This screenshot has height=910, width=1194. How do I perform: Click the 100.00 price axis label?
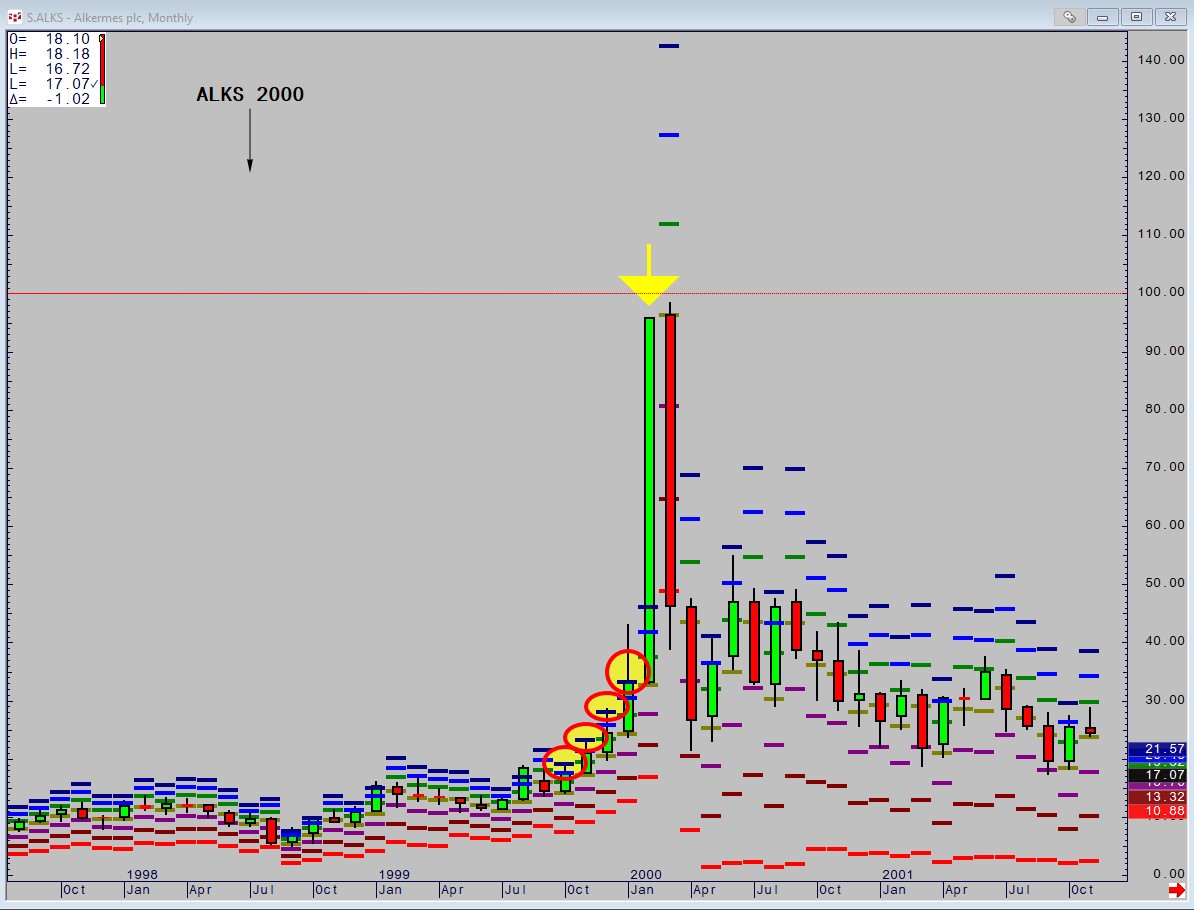pos(1161,292)
